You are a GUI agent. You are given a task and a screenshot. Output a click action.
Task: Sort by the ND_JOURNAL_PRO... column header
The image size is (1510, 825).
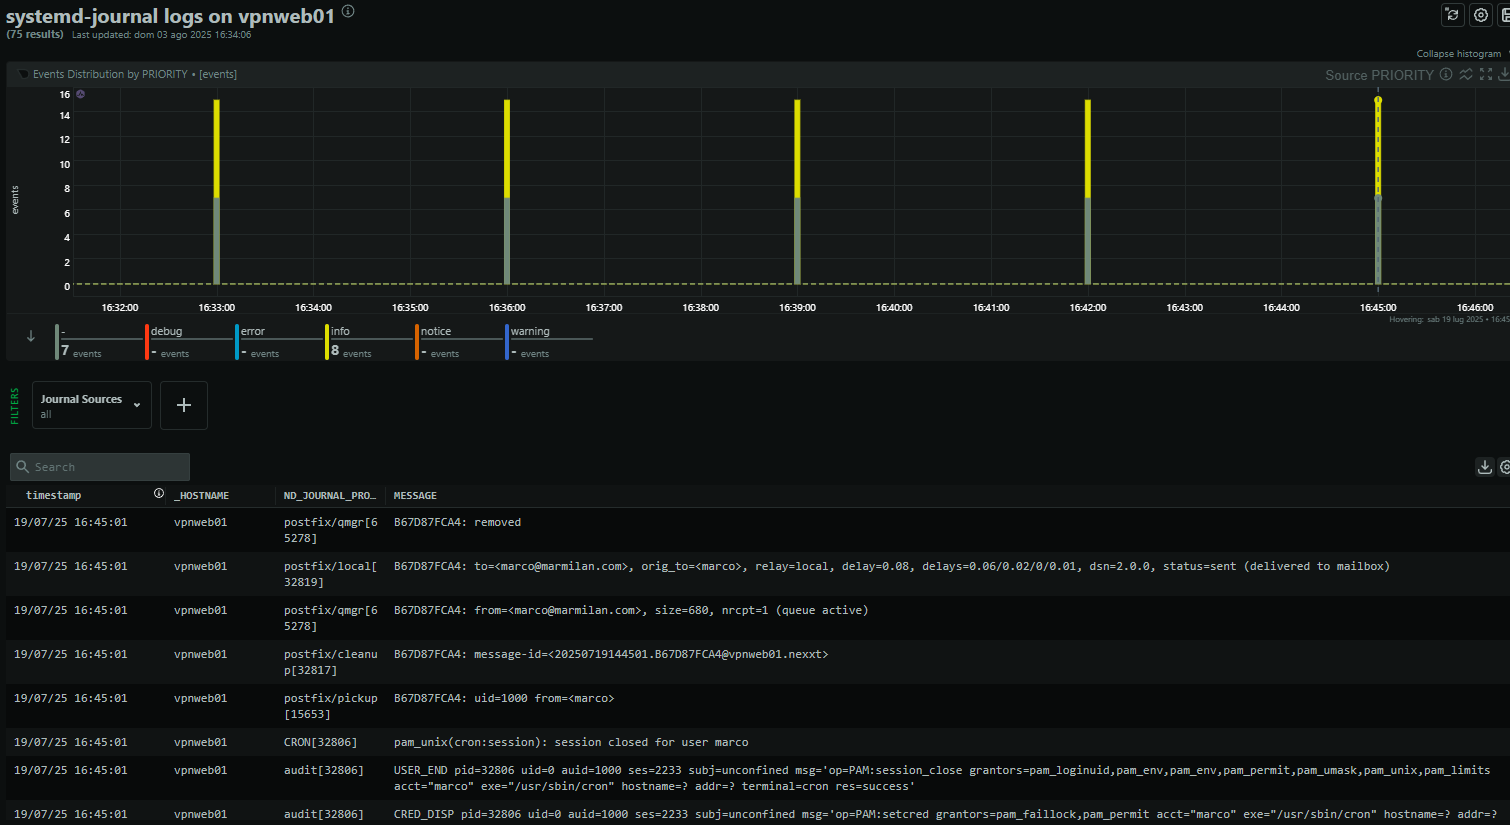[330, 496]
